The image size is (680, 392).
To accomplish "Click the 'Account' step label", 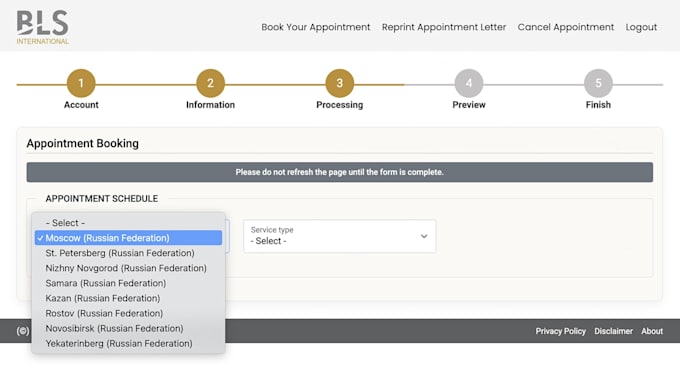I will click(81, 105).
